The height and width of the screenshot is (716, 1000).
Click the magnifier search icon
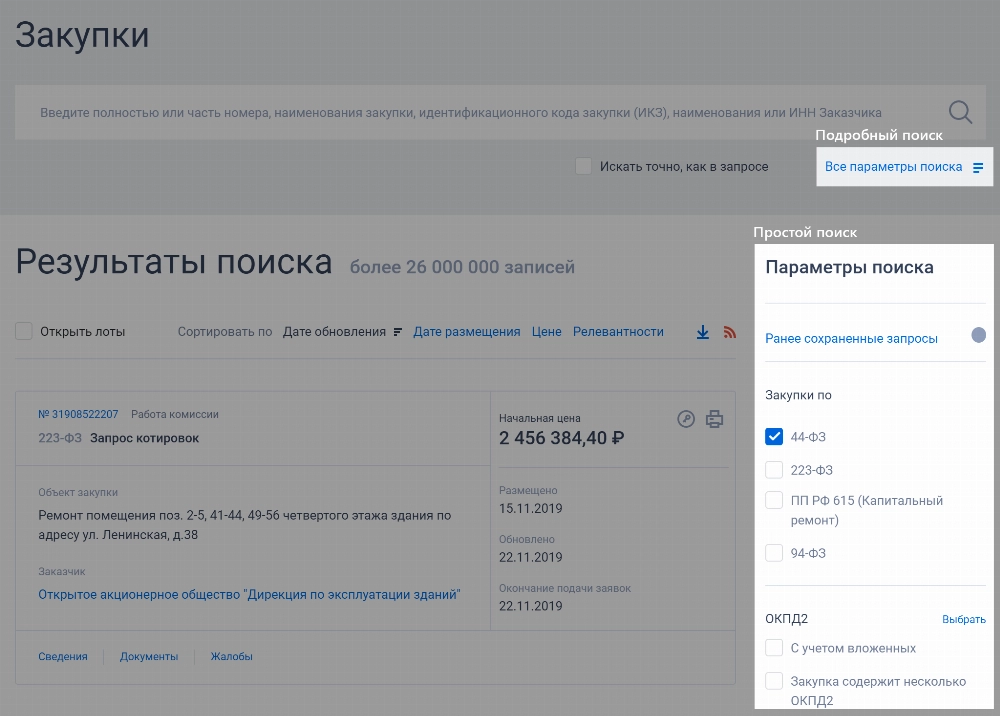(960, 112)
